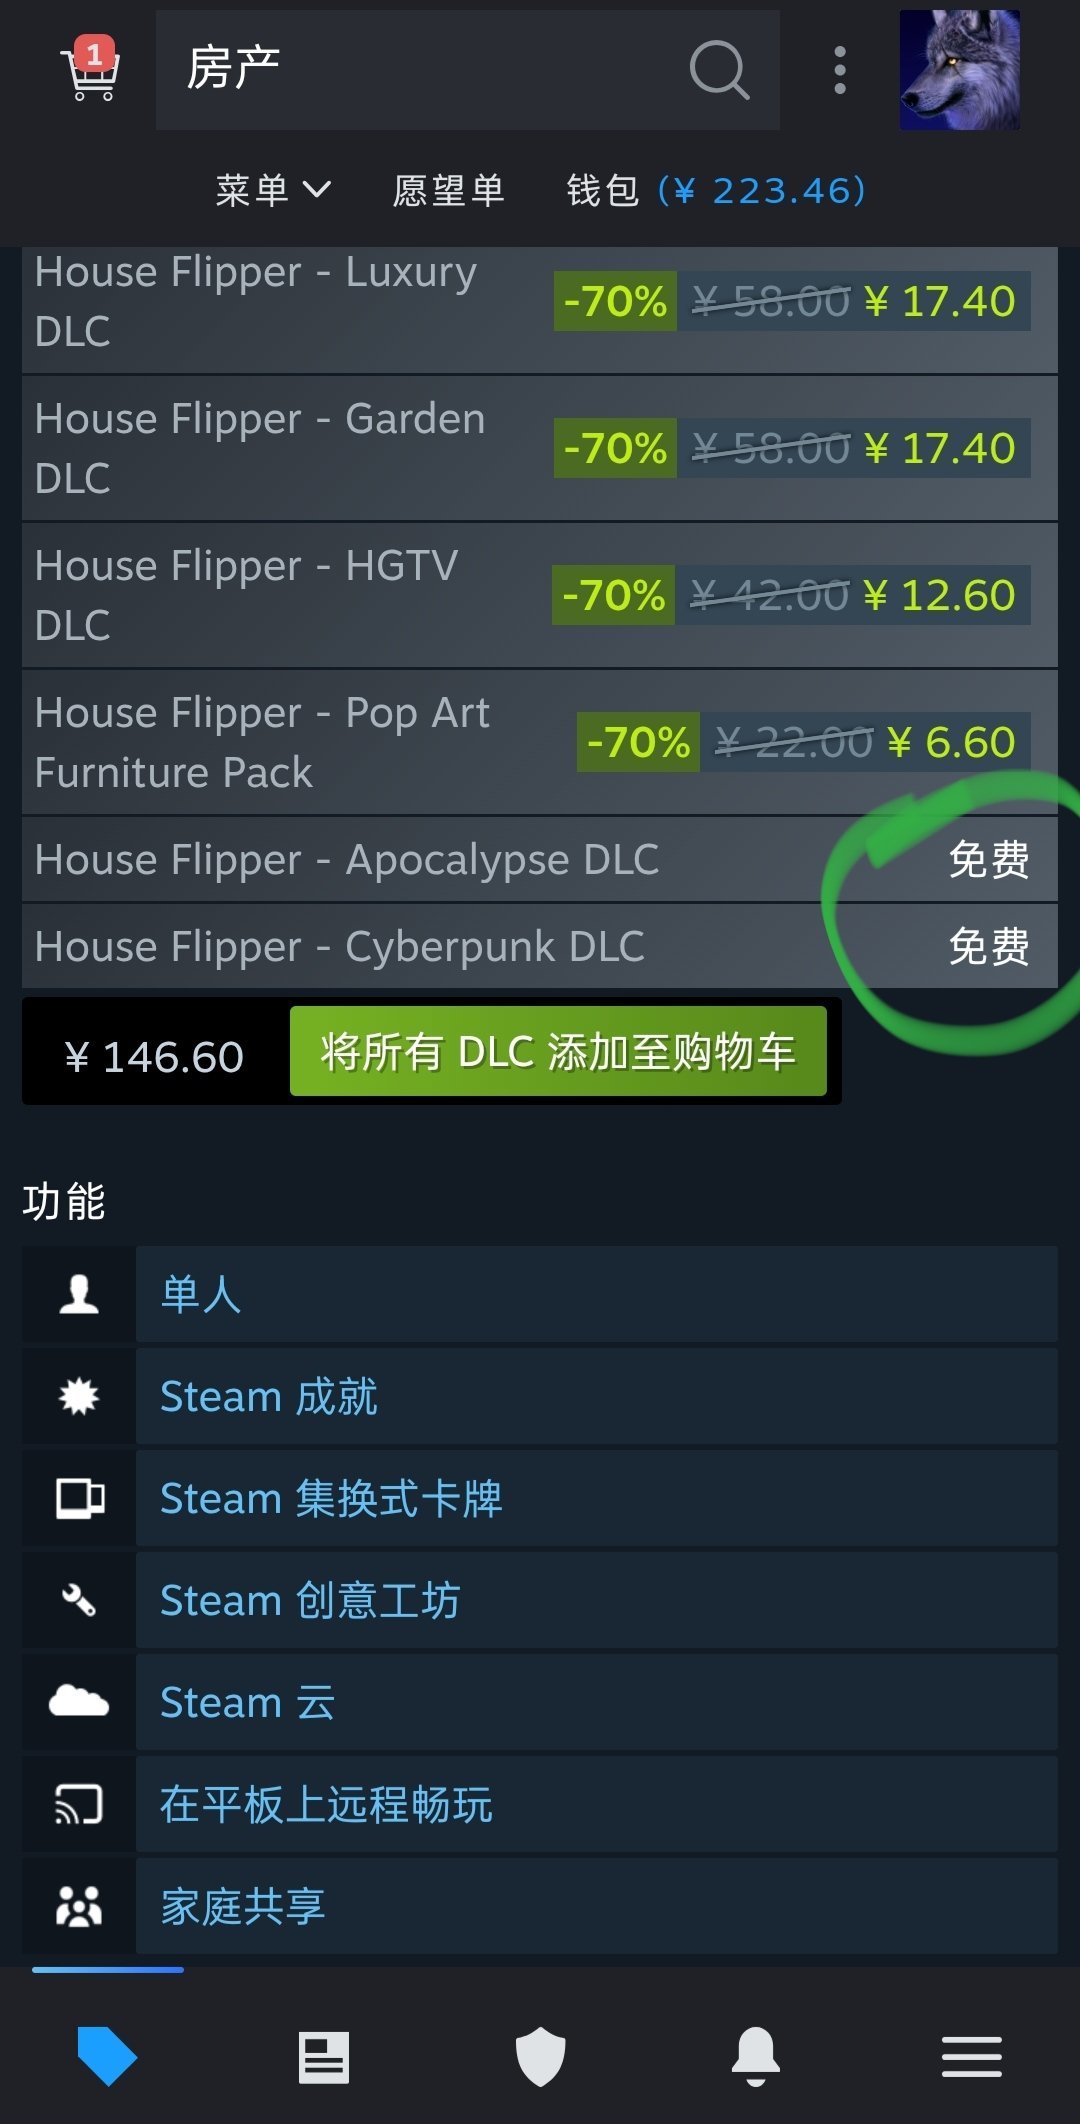This screenshot has height=2124, width=1080.
Task: Open Steam Guard shield tab
Action: (x=540, y=2057)
